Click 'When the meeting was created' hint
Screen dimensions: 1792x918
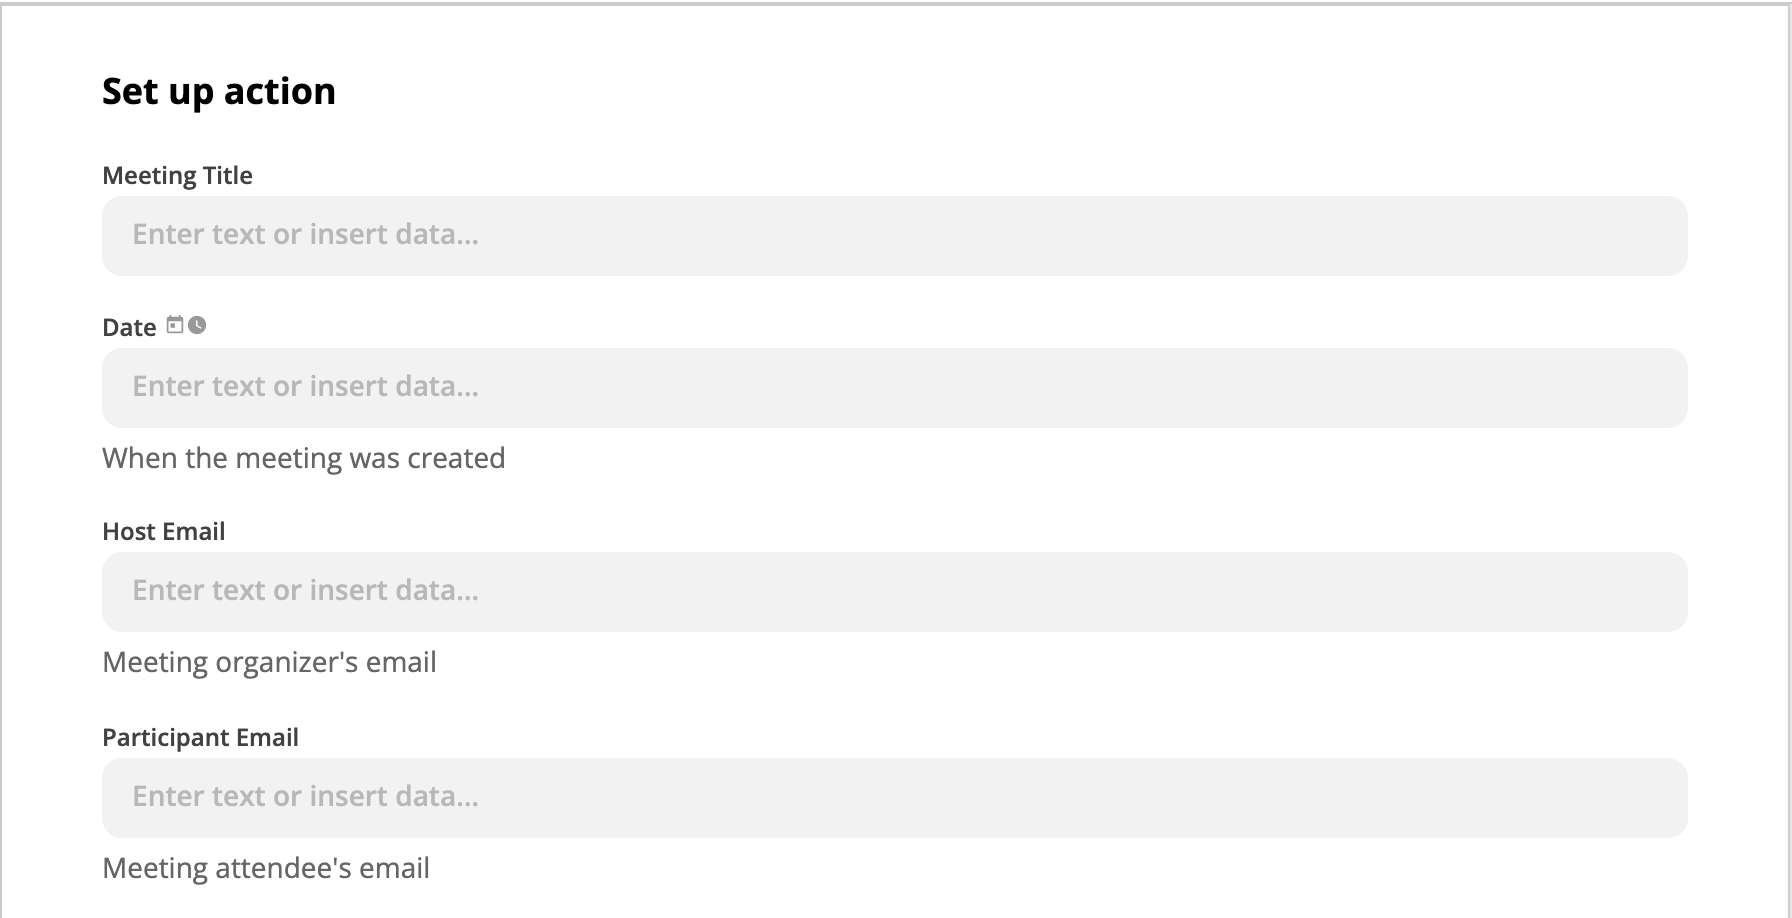[304, 458]
